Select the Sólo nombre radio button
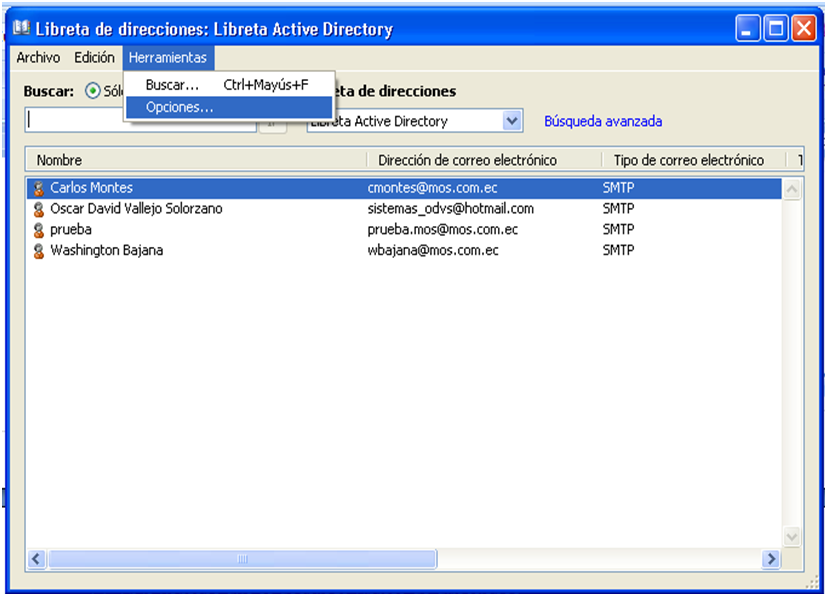This screenshot has height=596, width=827. pos(93,91)
